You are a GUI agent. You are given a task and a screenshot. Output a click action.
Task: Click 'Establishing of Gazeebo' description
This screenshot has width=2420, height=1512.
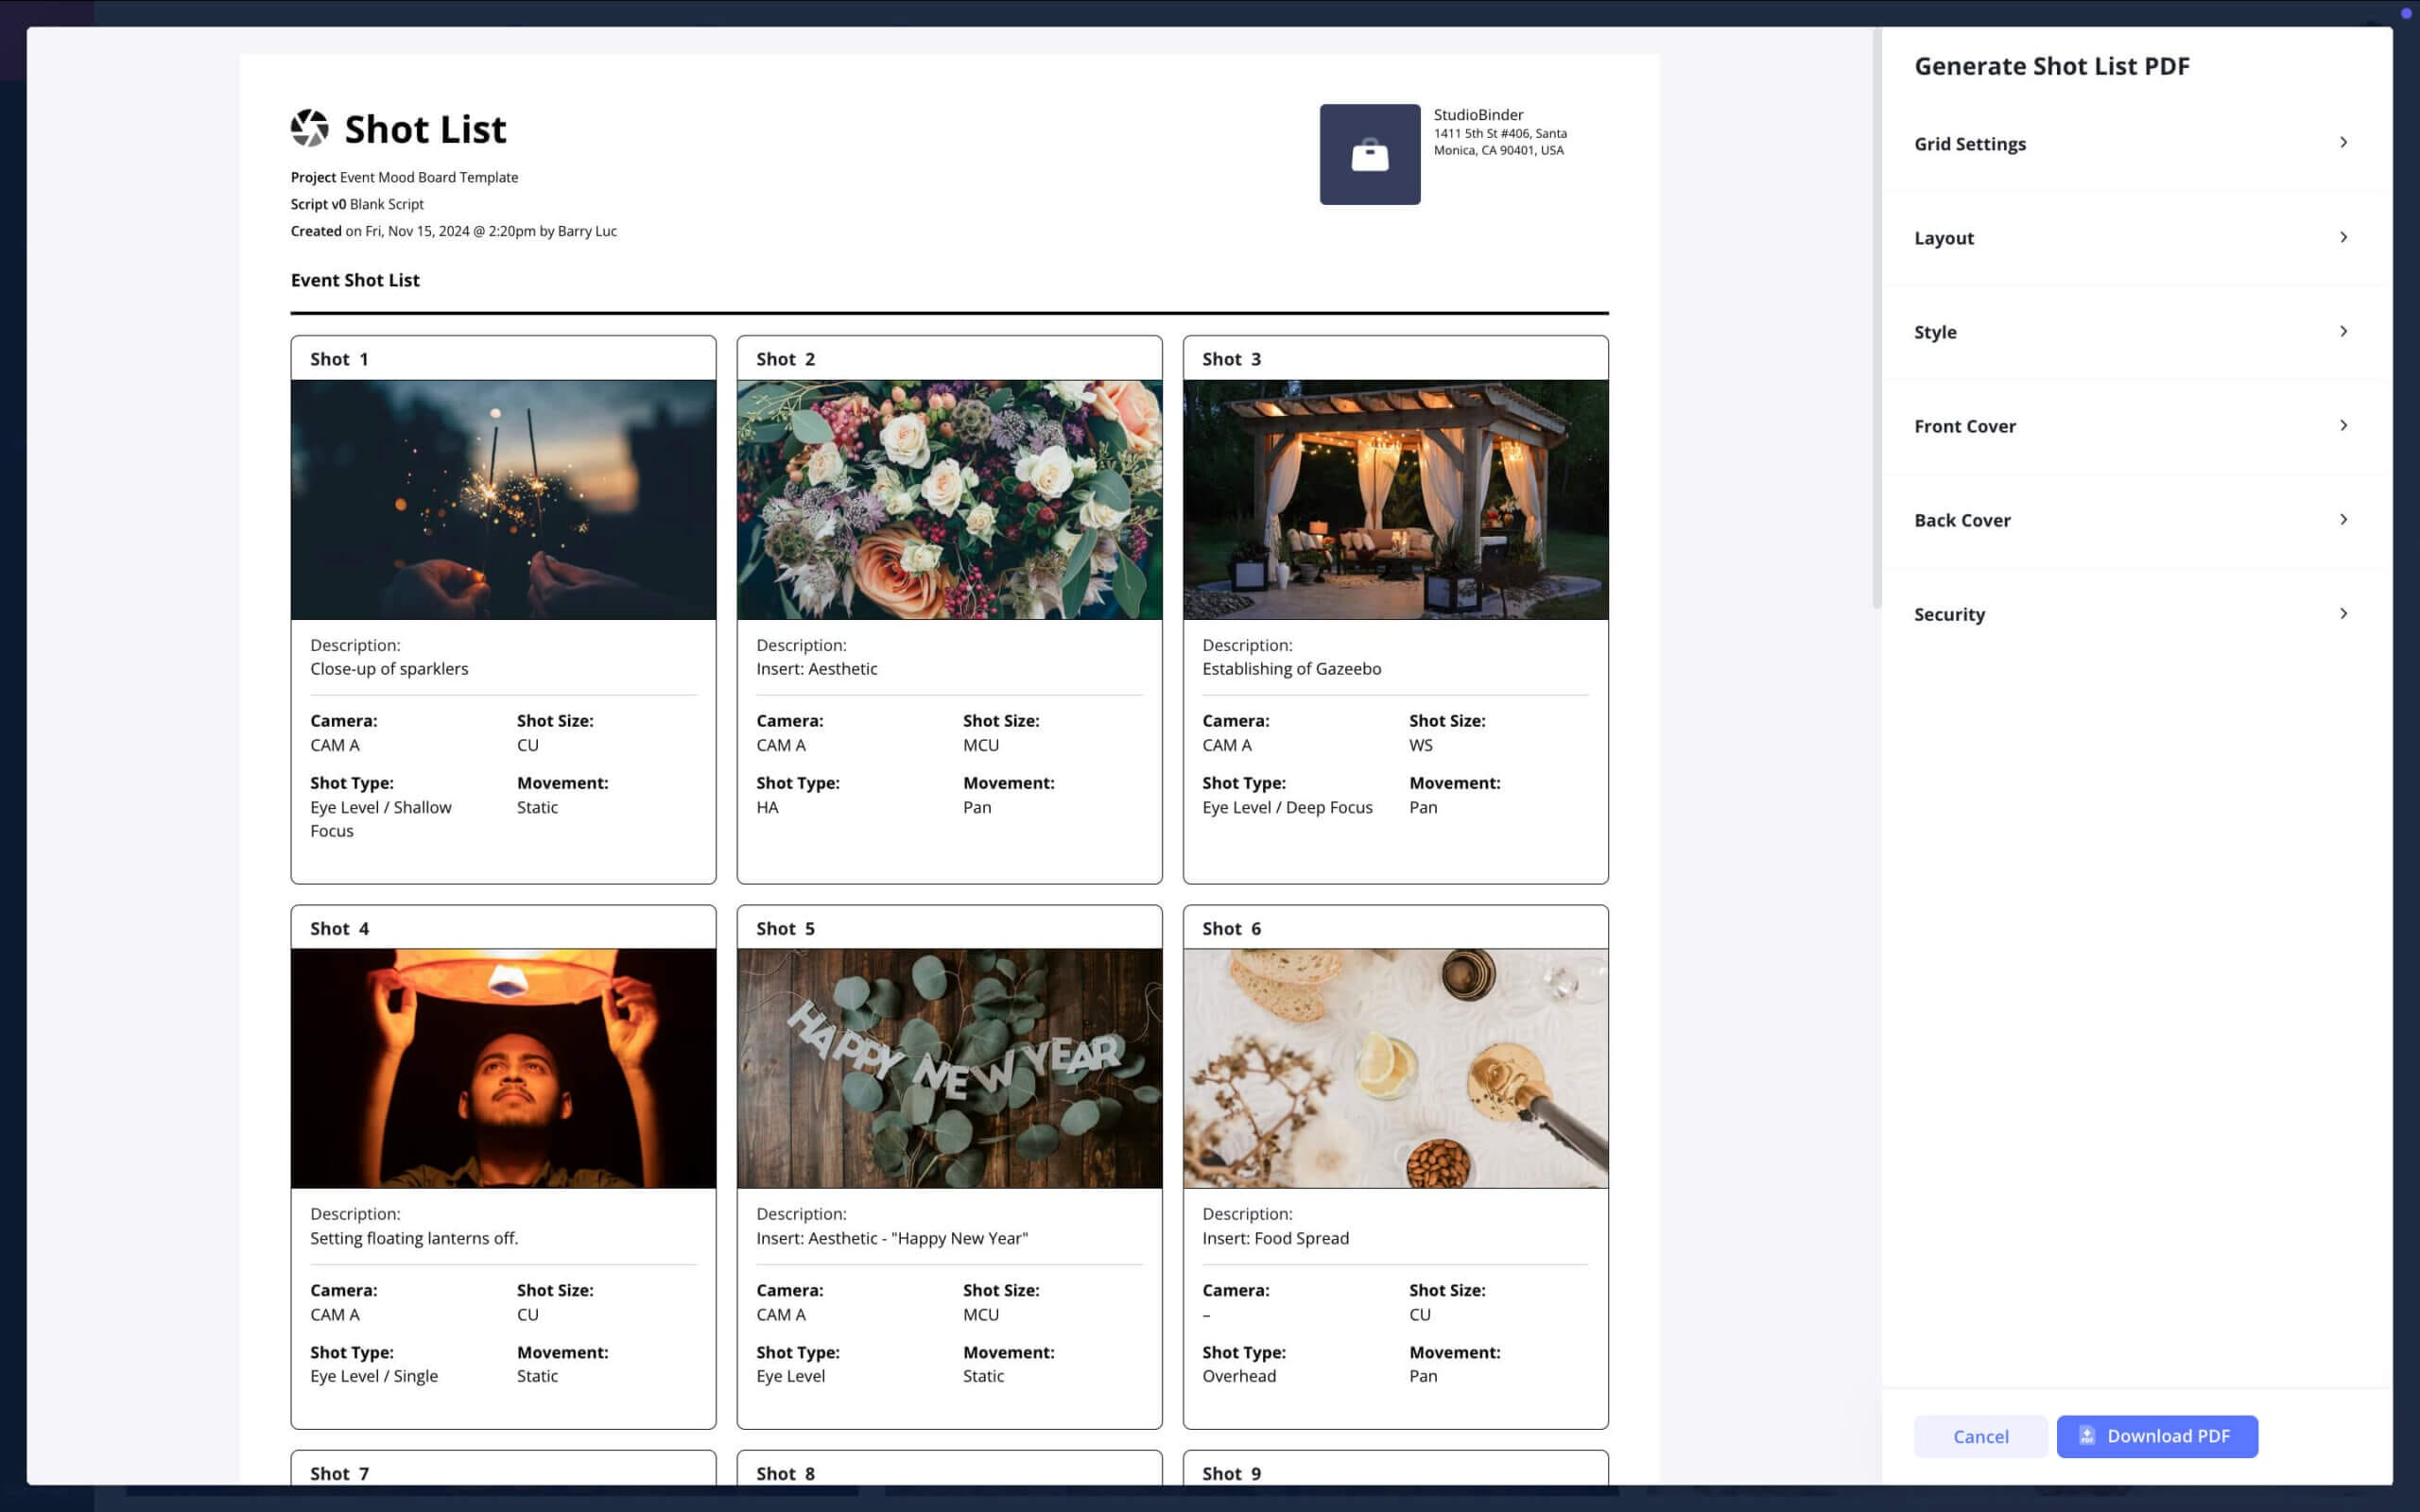(1291, 668)
